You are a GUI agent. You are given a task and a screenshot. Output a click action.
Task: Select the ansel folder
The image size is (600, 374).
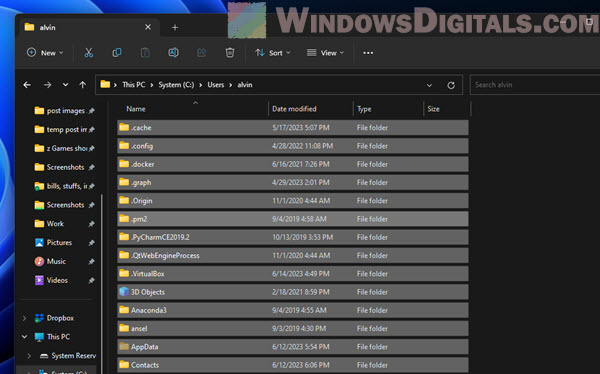(293, 329)
